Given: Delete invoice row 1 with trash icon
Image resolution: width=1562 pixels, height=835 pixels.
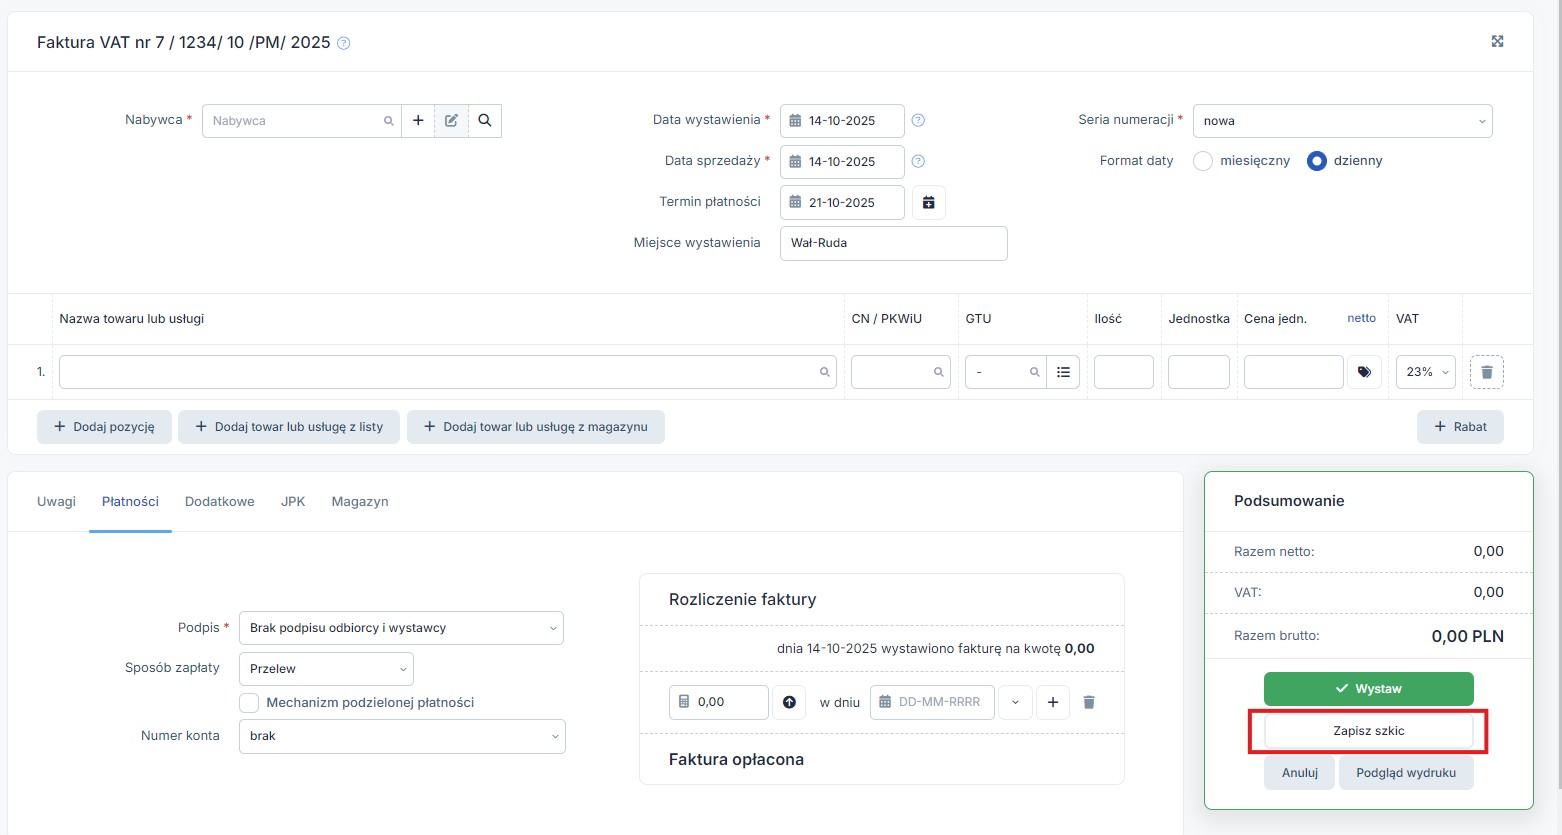Looking at the screenshot, I should pos(1486,372).
